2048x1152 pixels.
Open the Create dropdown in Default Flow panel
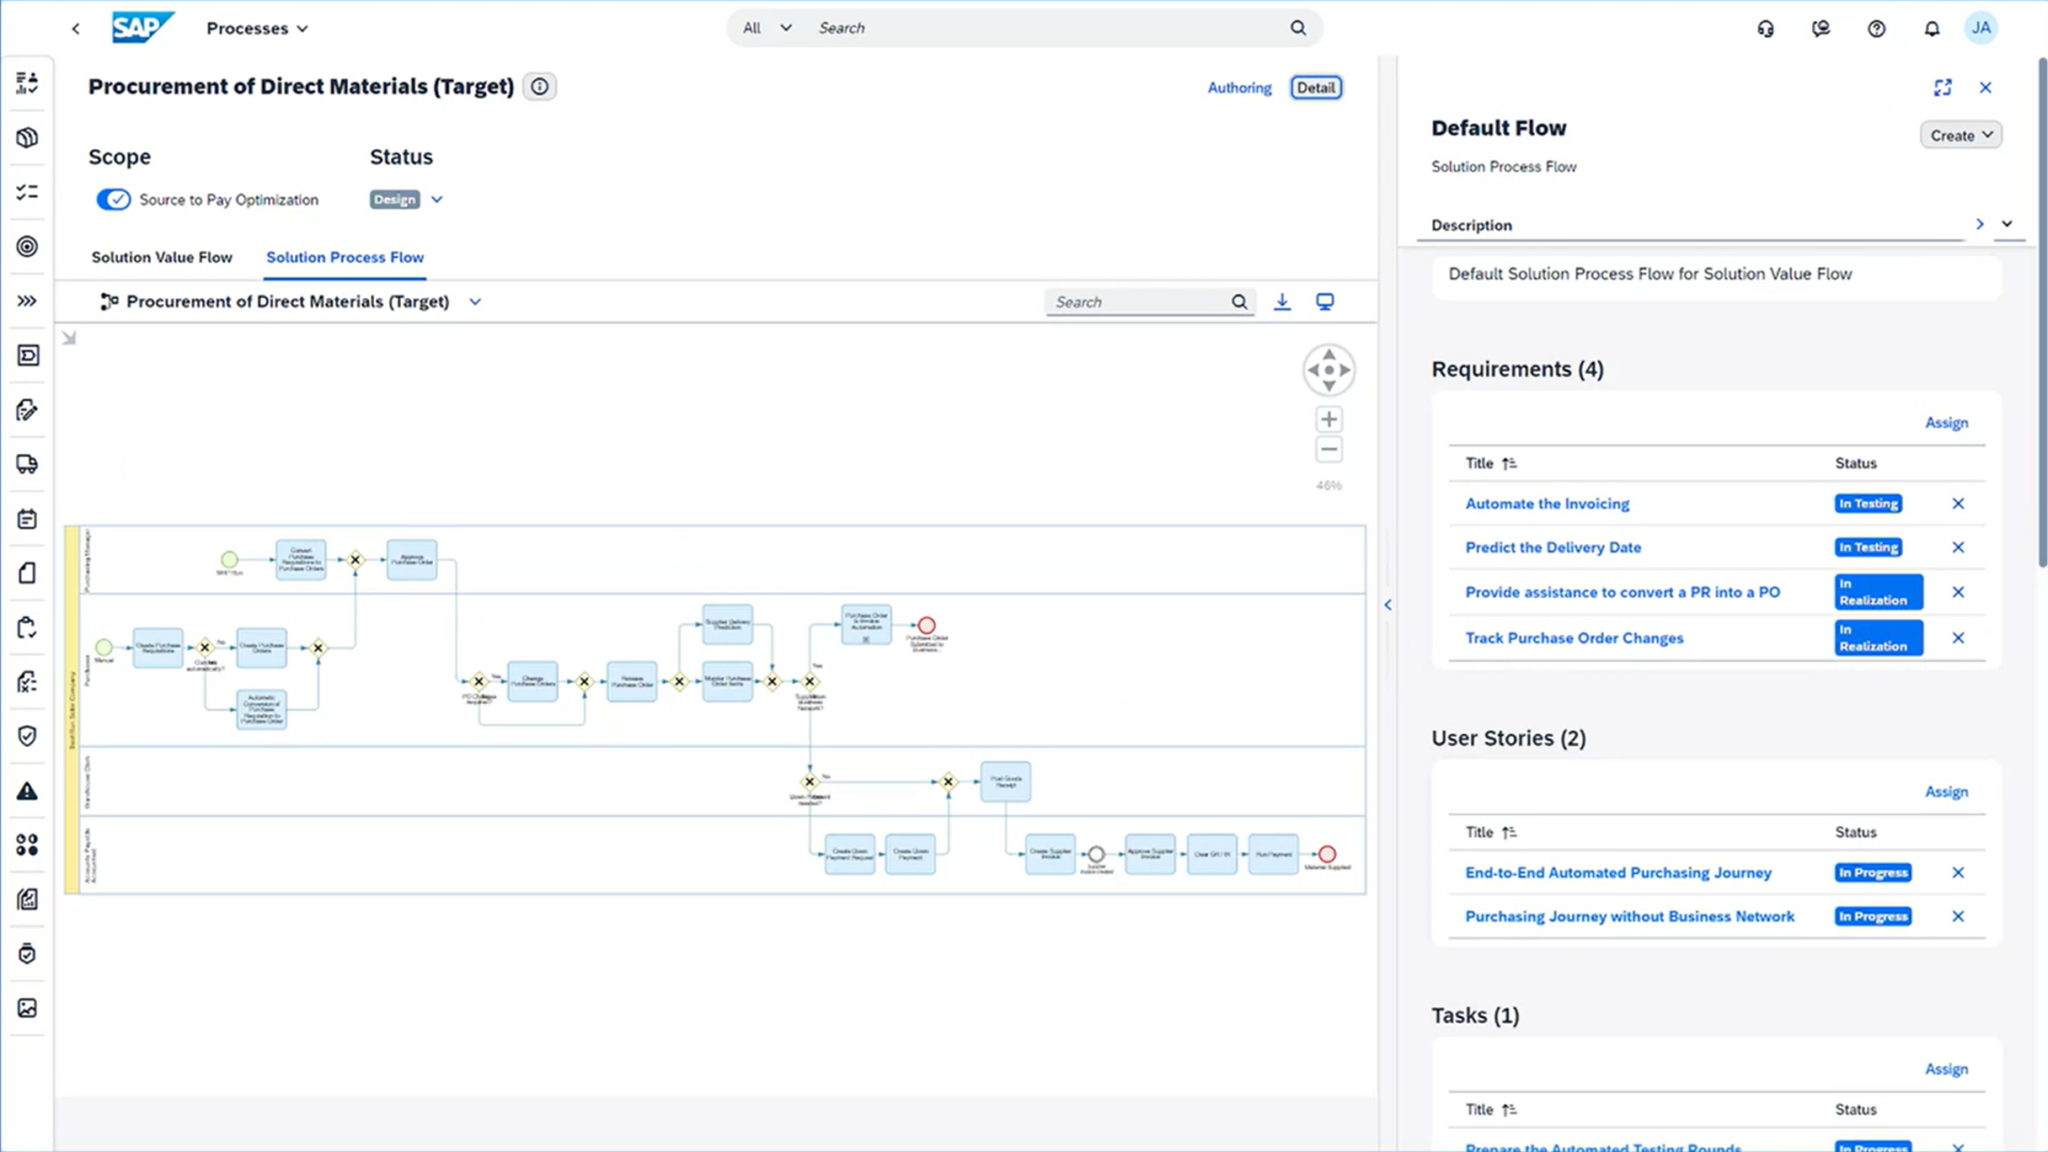[x=1958, y=134]
